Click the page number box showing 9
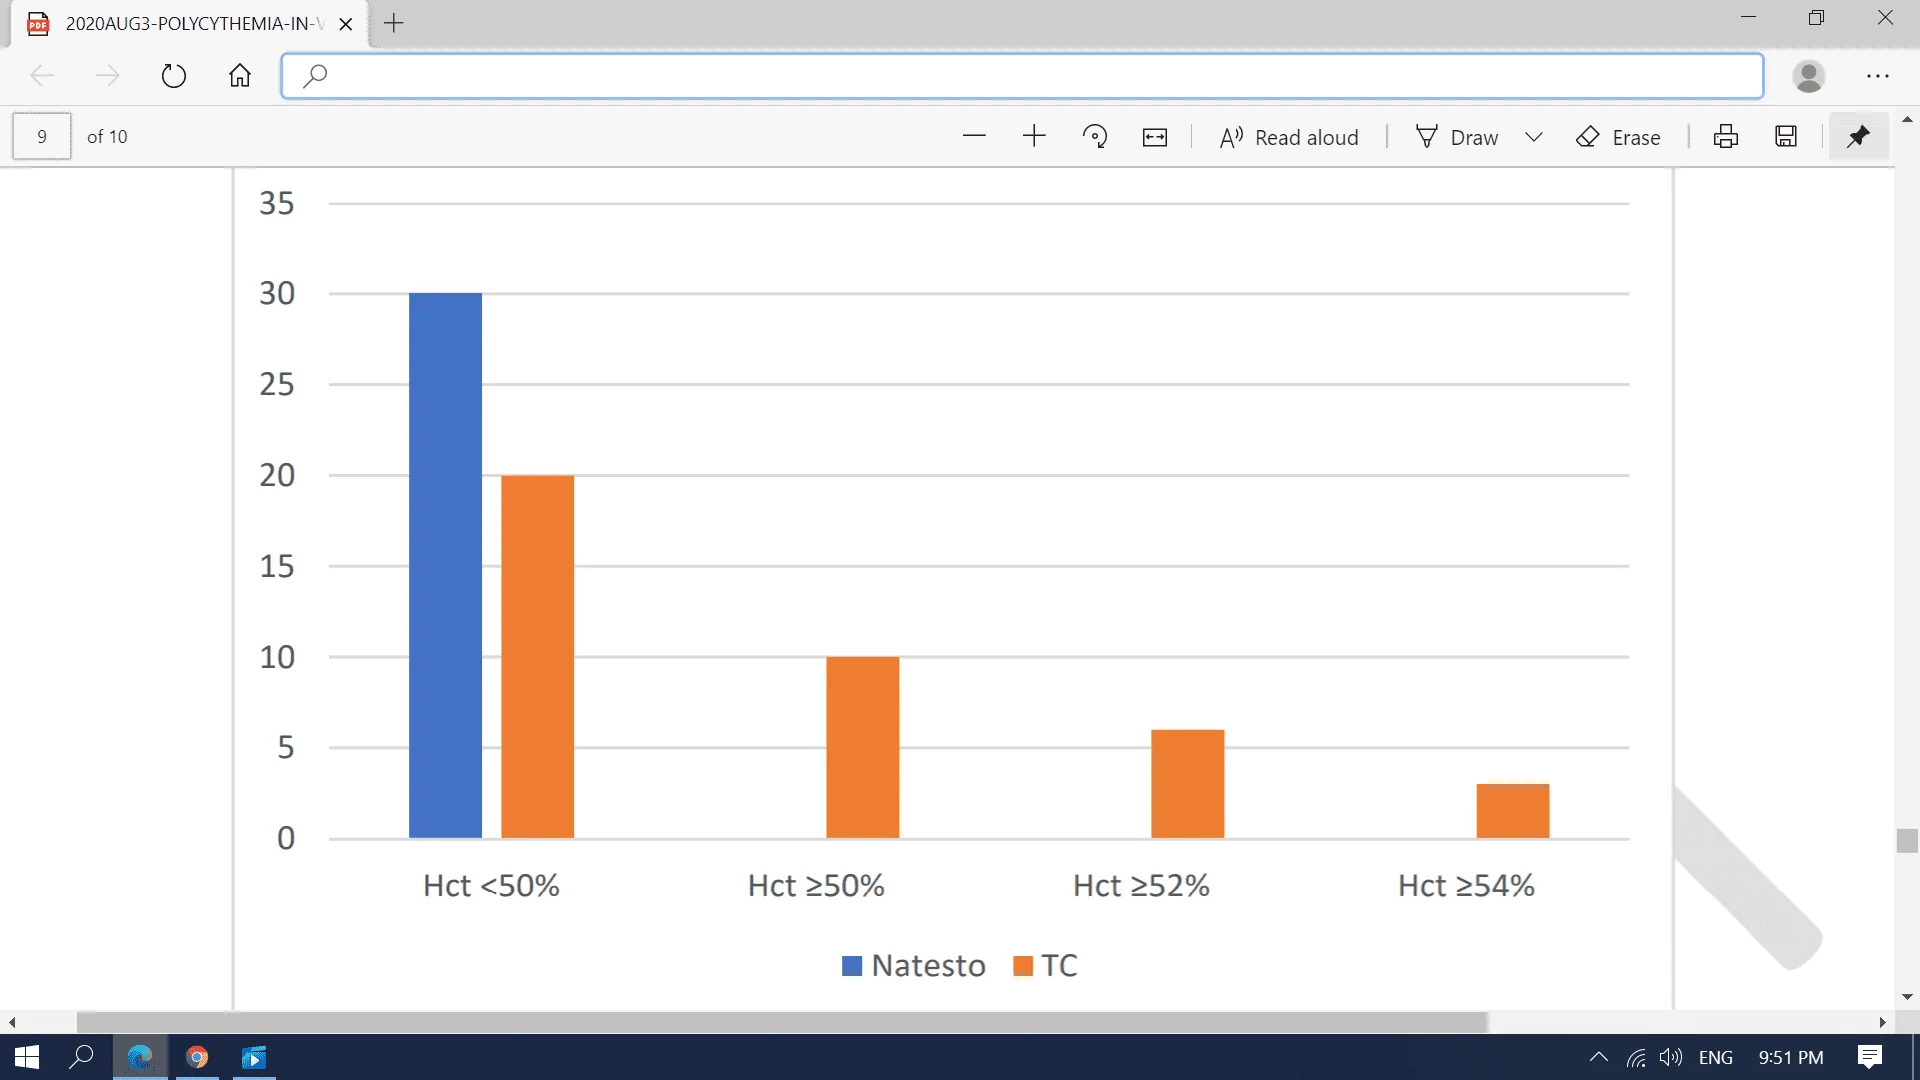Image resolution: width=1920 pixels, height=1080 pixels. 41,136
